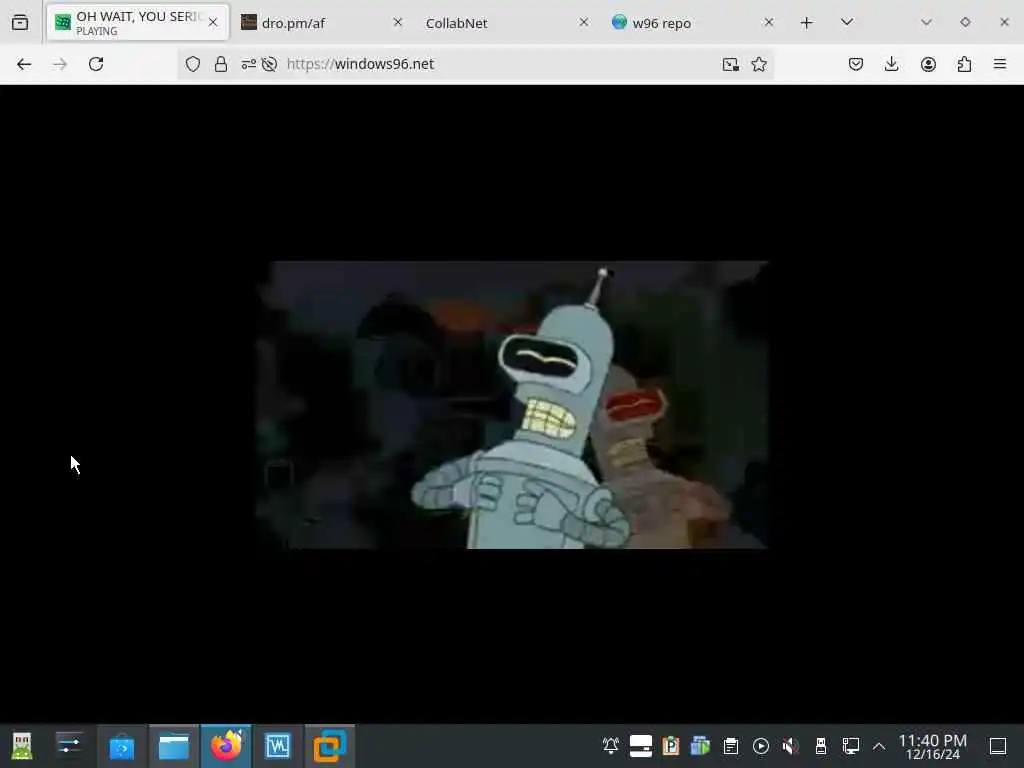Open picture-in-picture icon in address bar
The image size is (1024, 768).
point(731,64)
